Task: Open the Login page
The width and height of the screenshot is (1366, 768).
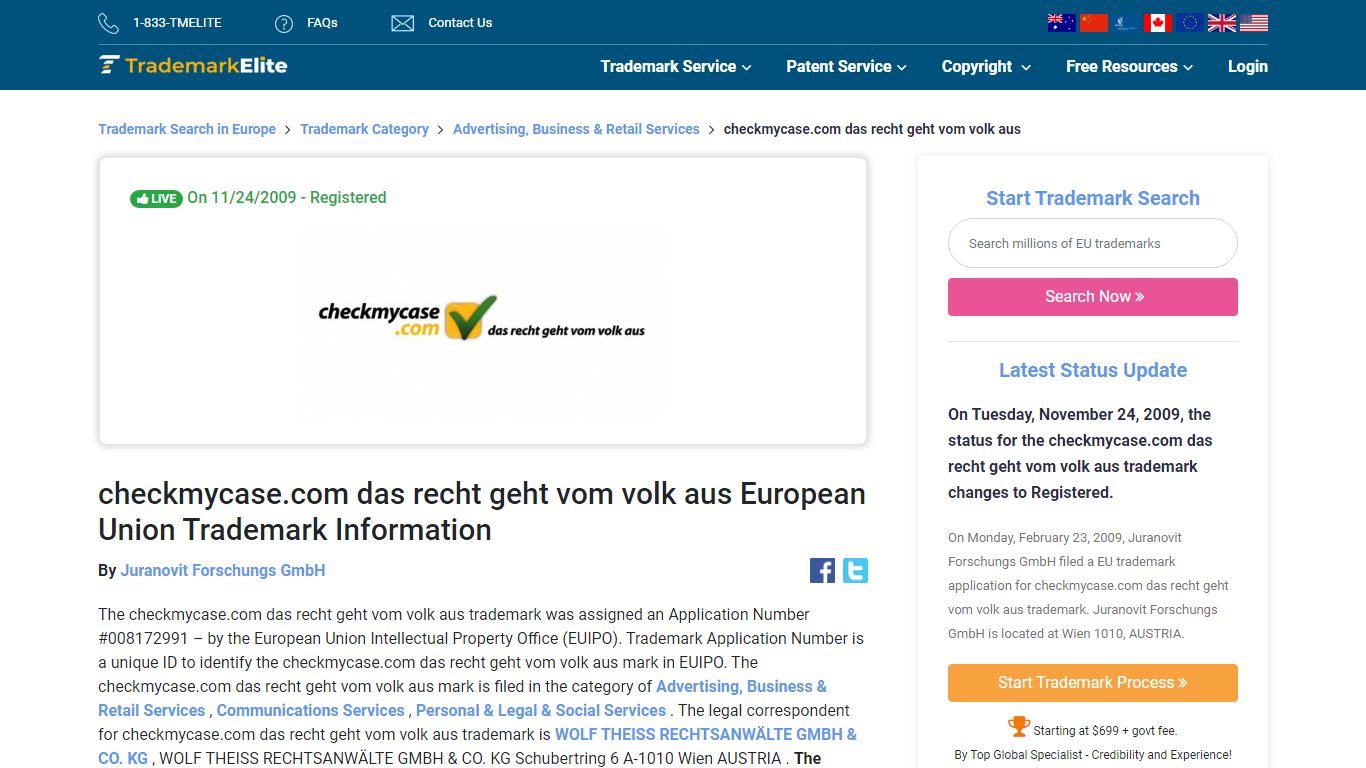Action: coord(1247,66)
